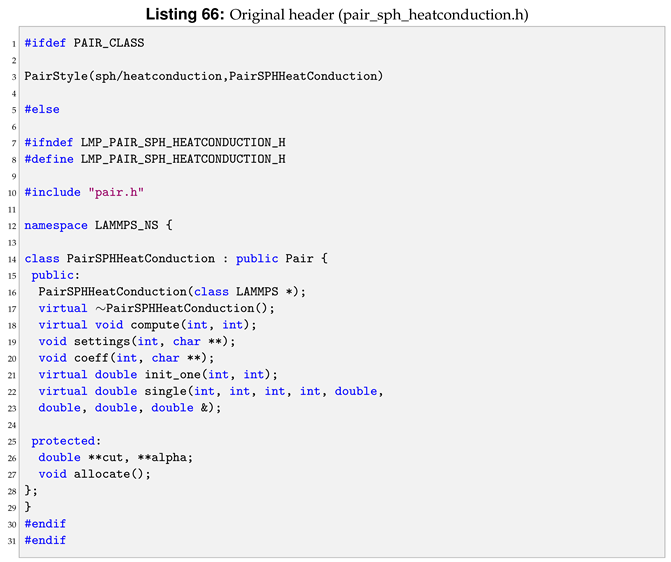Click the '};' class closing on line 28
The width and height of the screenshot is (671, 562).
tap(31, 491)
